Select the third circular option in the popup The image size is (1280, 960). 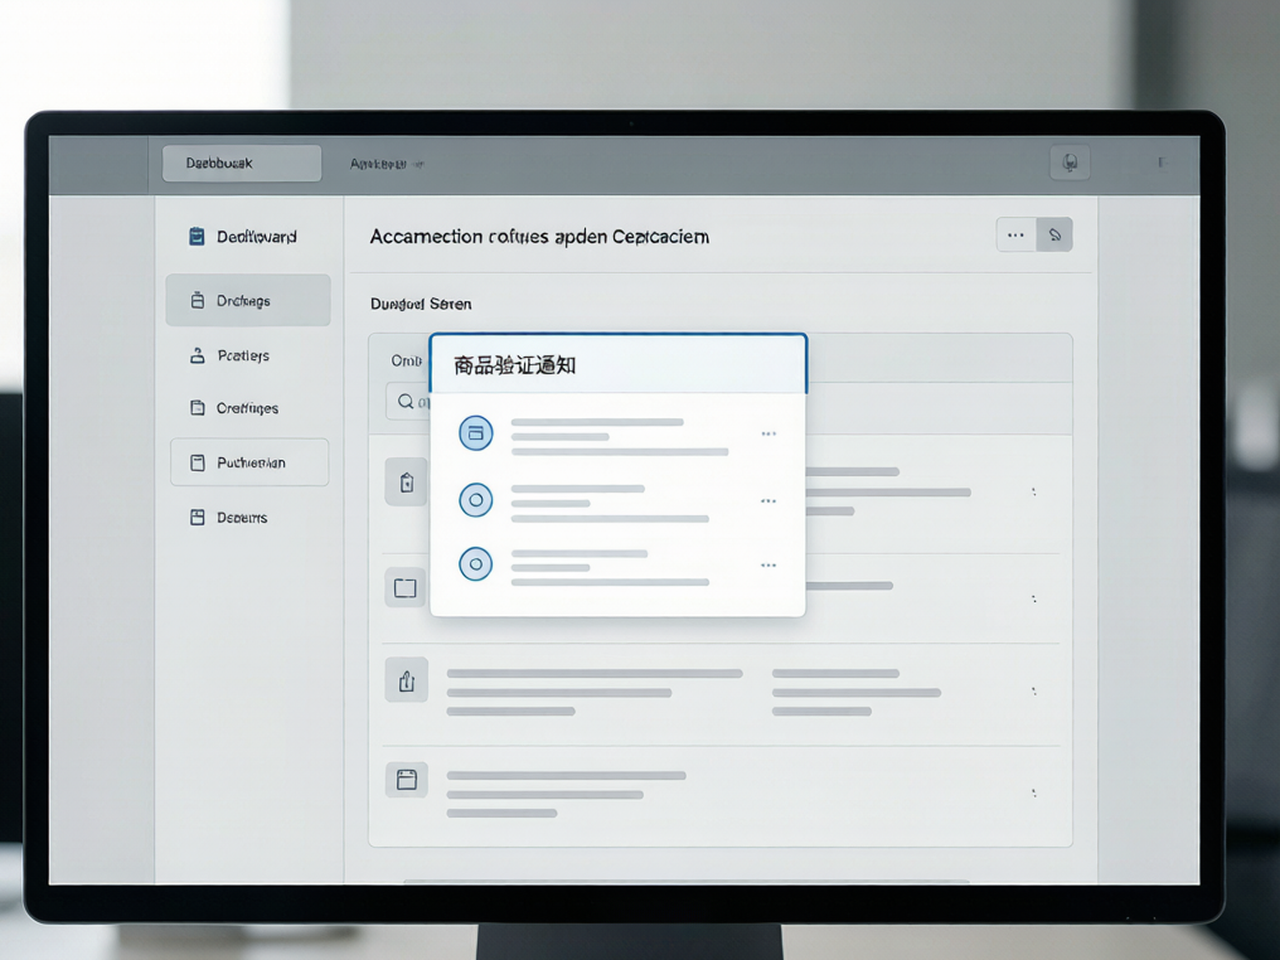click(x=476, y=564)
